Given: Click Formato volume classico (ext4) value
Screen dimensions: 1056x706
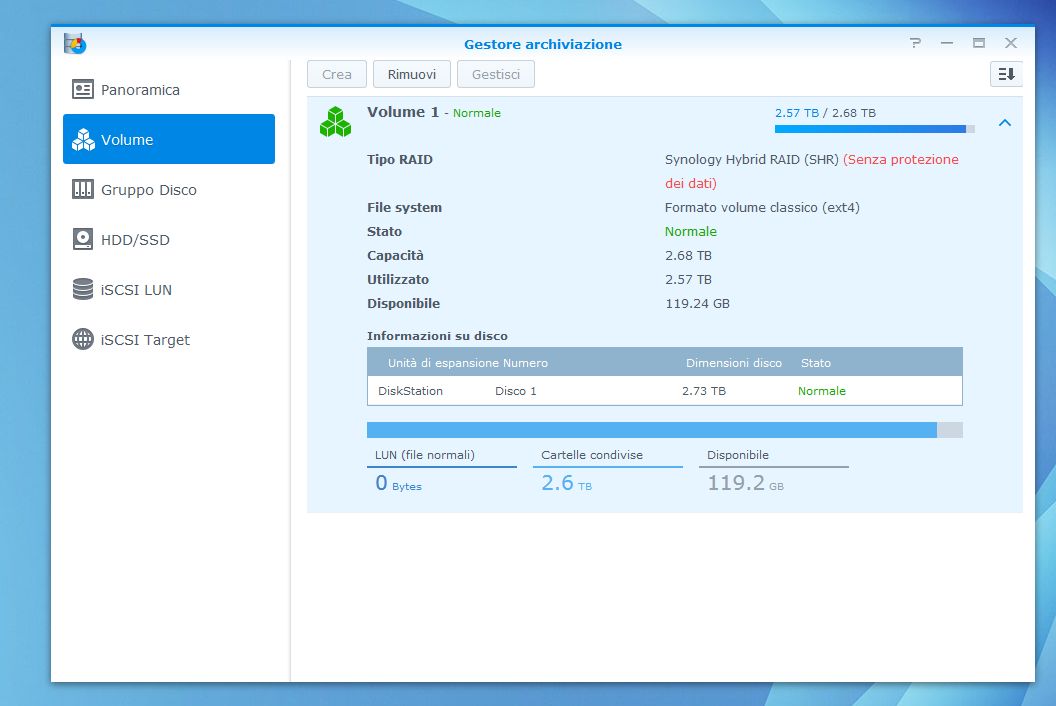Looking at the screenshot, I should (x=762, y=207).
